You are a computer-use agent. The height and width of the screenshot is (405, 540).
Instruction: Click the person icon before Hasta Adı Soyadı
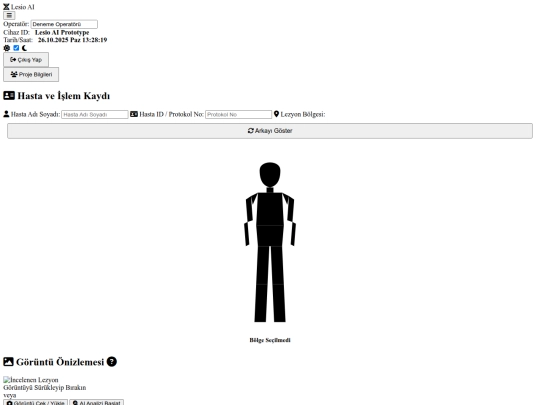[6, 114]
